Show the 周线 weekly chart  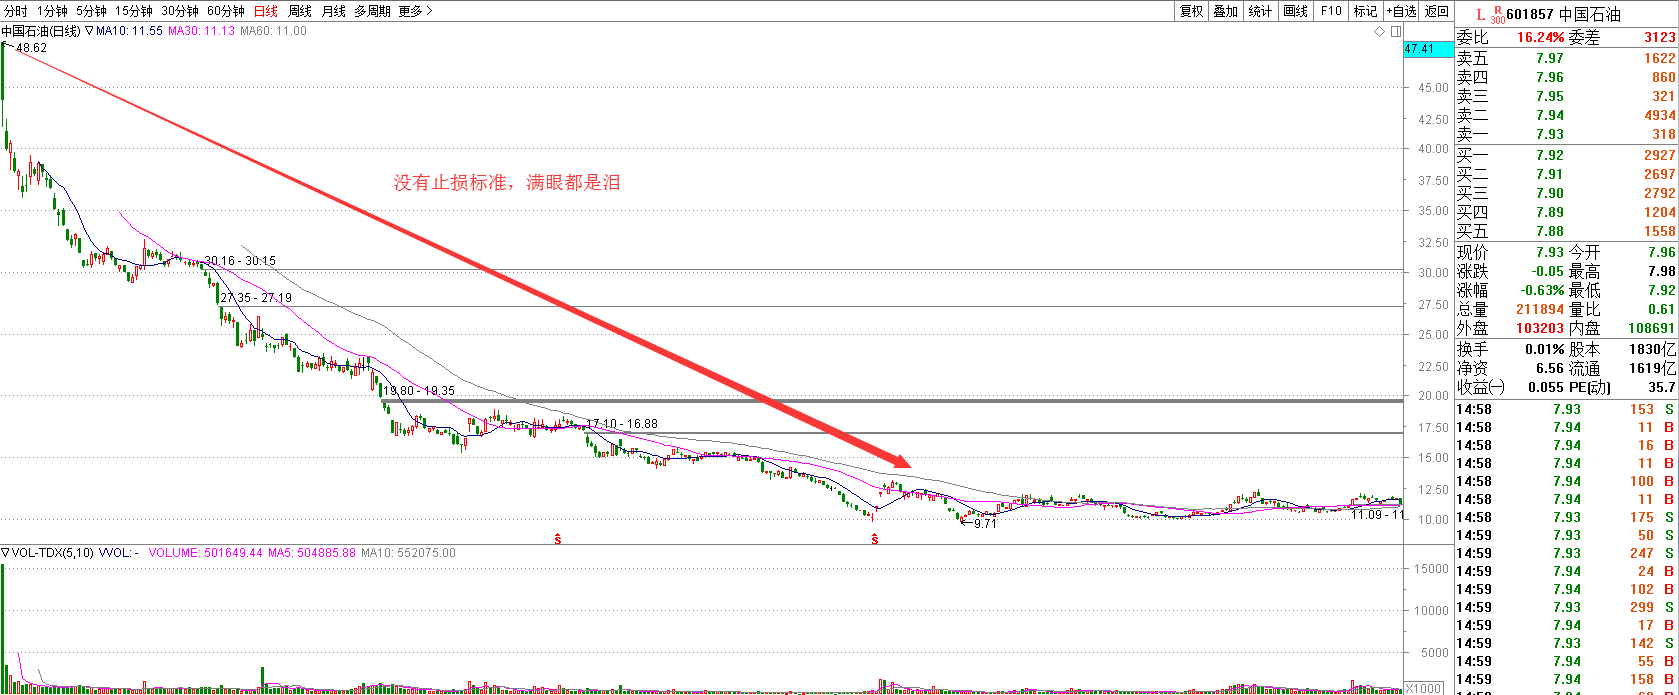300,11
